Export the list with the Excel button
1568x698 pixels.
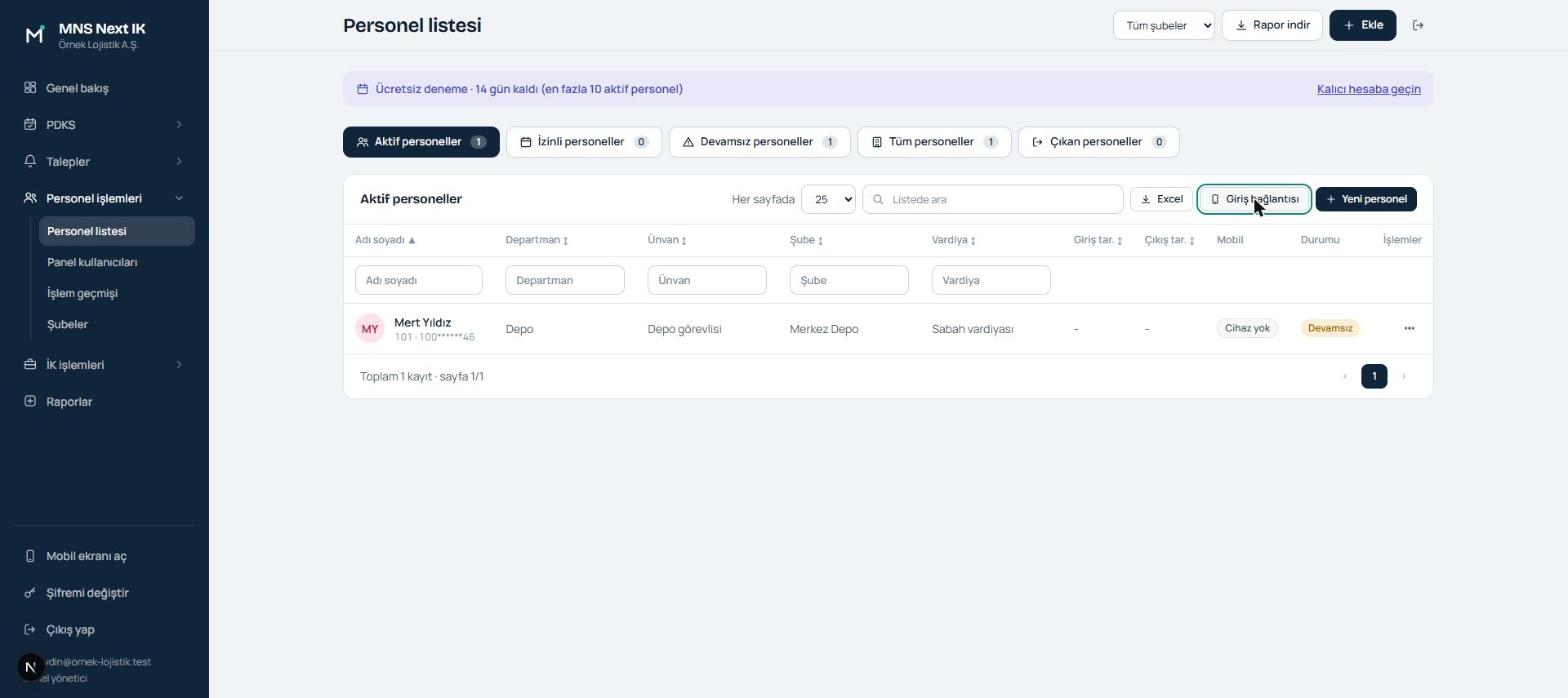click(1161, 199)
